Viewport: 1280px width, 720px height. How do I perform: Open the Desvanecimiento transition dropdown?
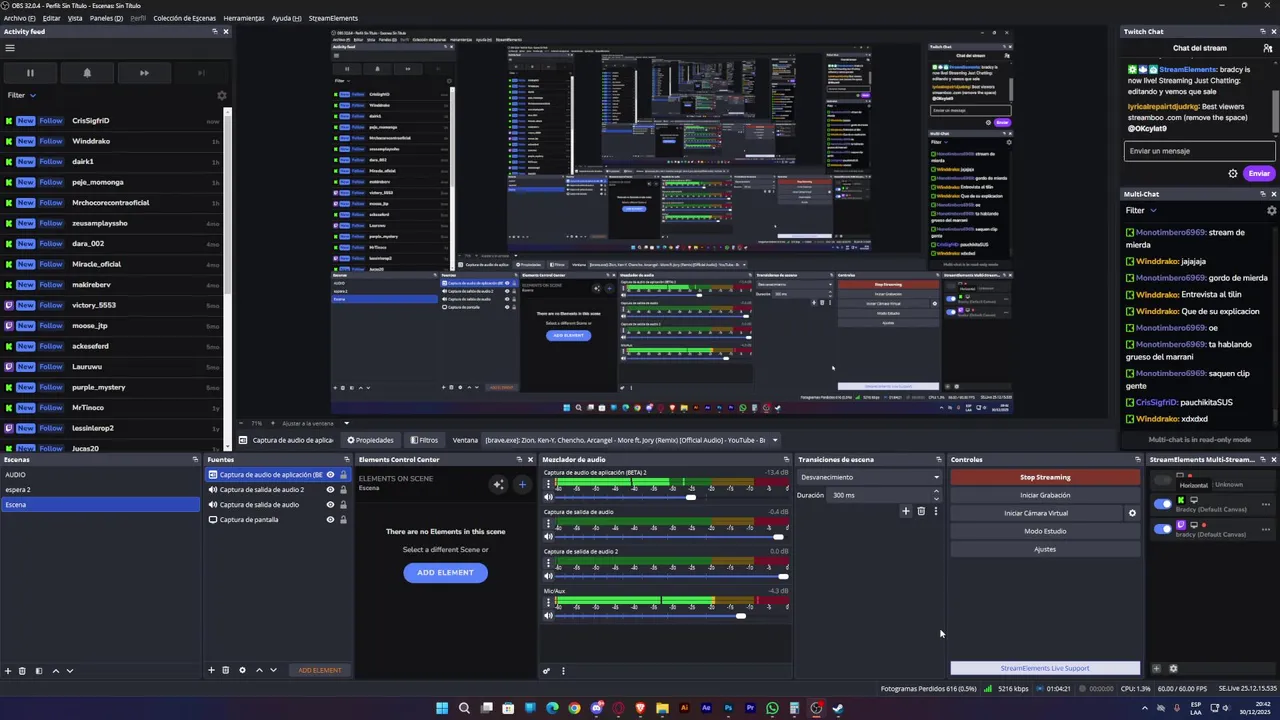click(x=869, y=477)
